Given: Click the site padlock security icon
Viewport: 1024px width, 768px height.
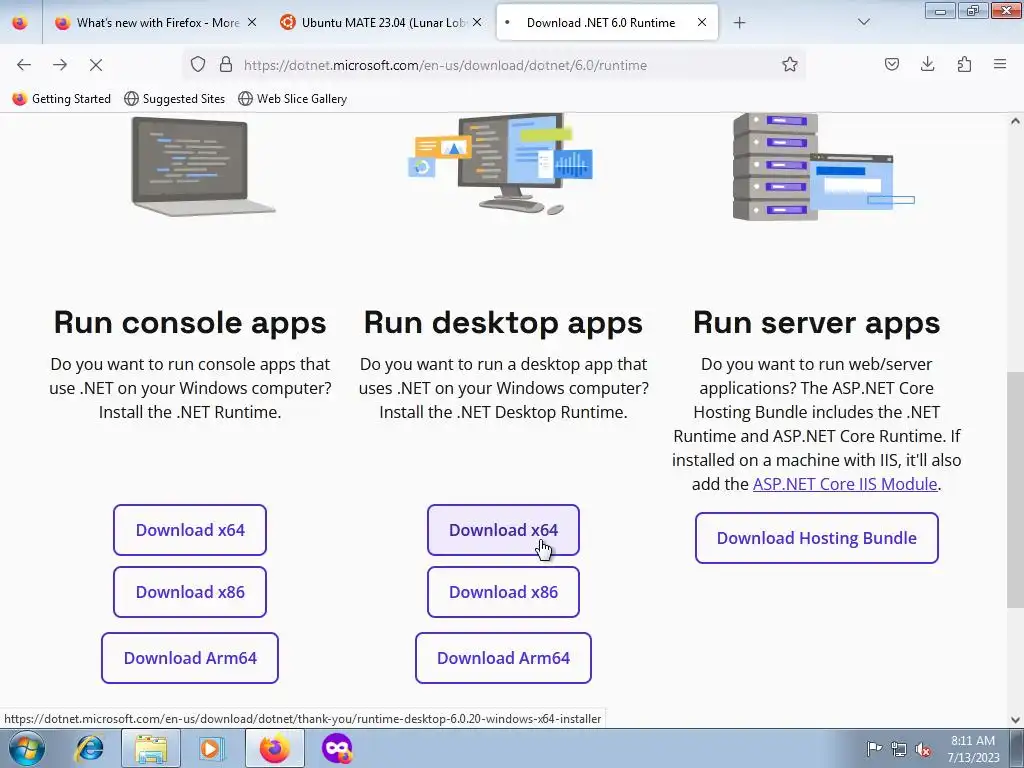Looking at the screenshot, I should (226, 65).
